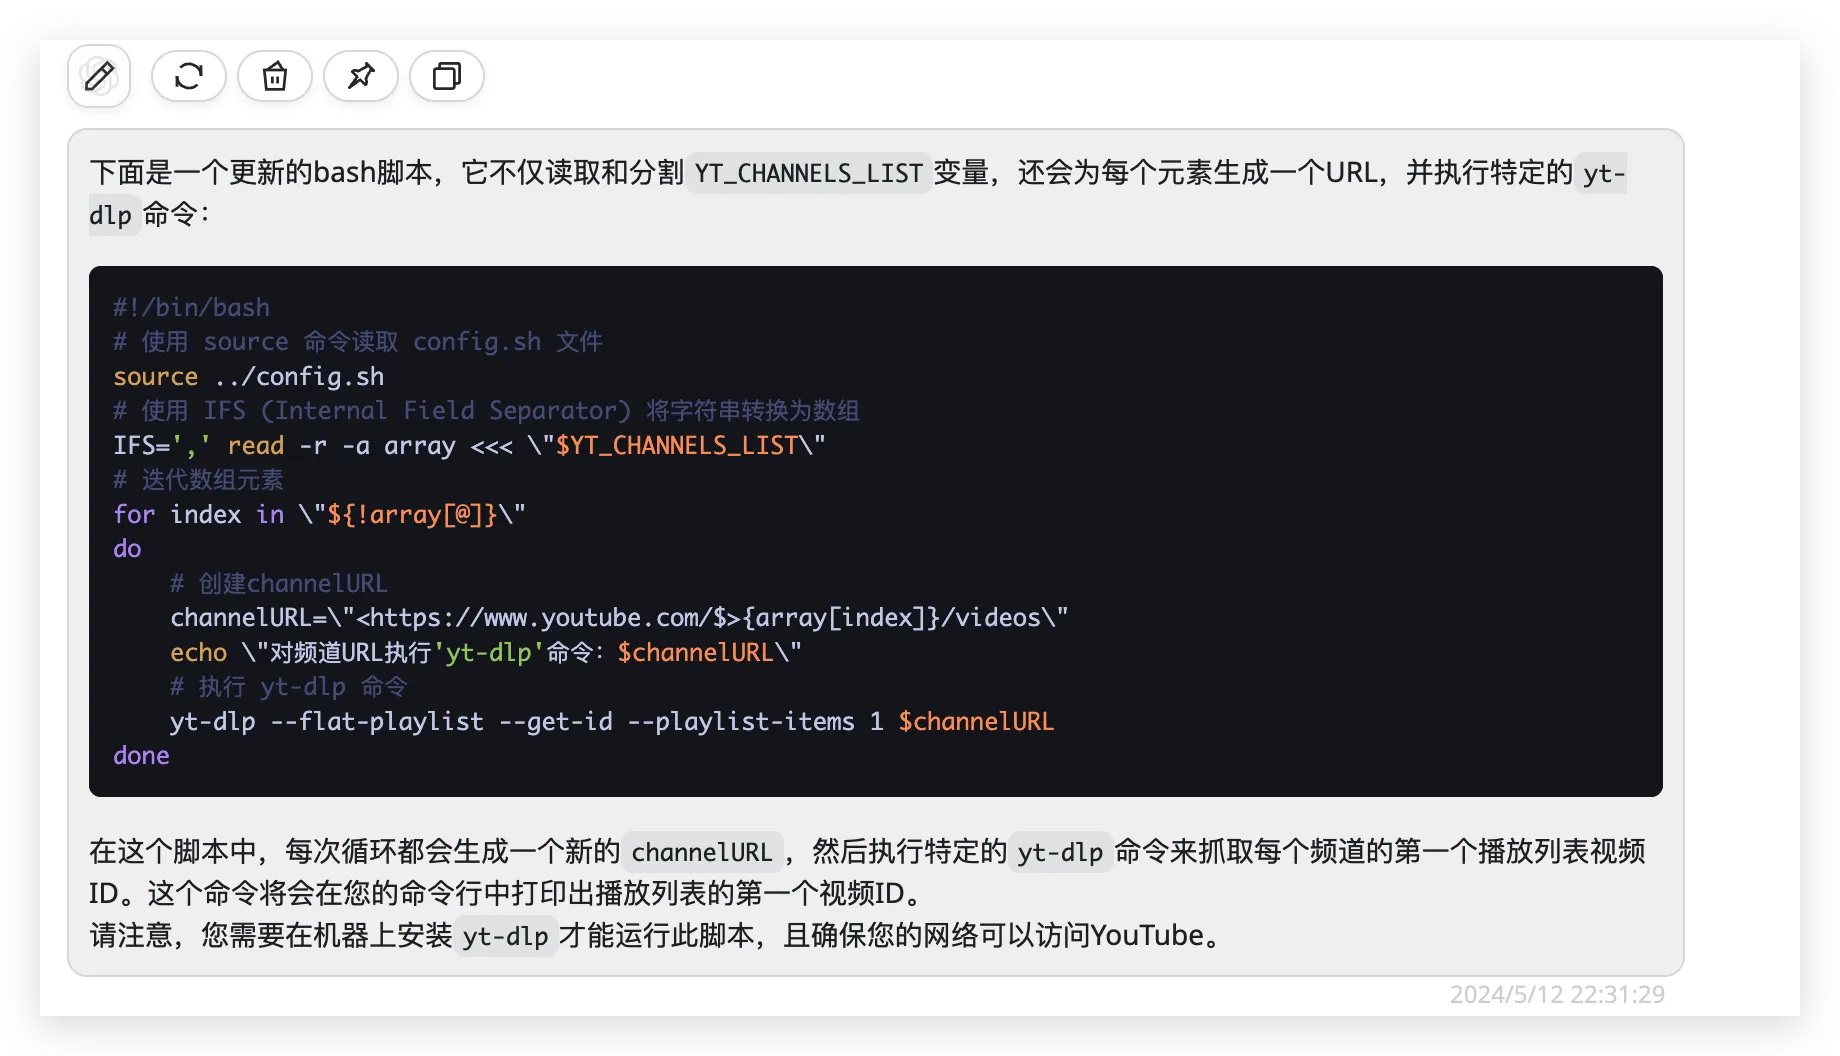The height and width of the screenshot is (1056, 1840).
Task: Select the yt-dlp inline code badge
Action: coord(1060,852)
